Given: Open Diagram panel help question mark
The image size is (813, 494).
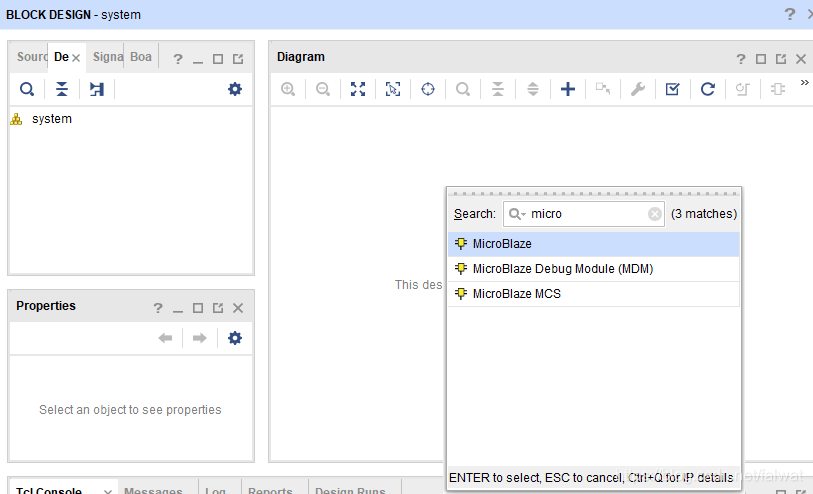Looking at the screenshot, I should click(x=741, y=59).
